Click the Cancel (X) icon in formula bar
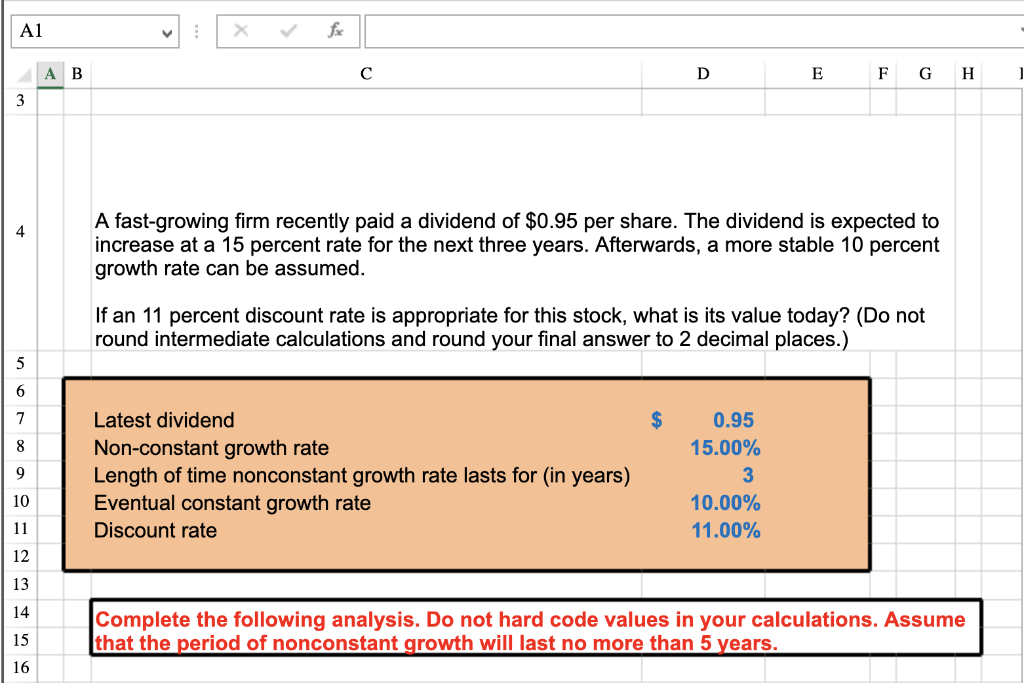 (240, 31)
